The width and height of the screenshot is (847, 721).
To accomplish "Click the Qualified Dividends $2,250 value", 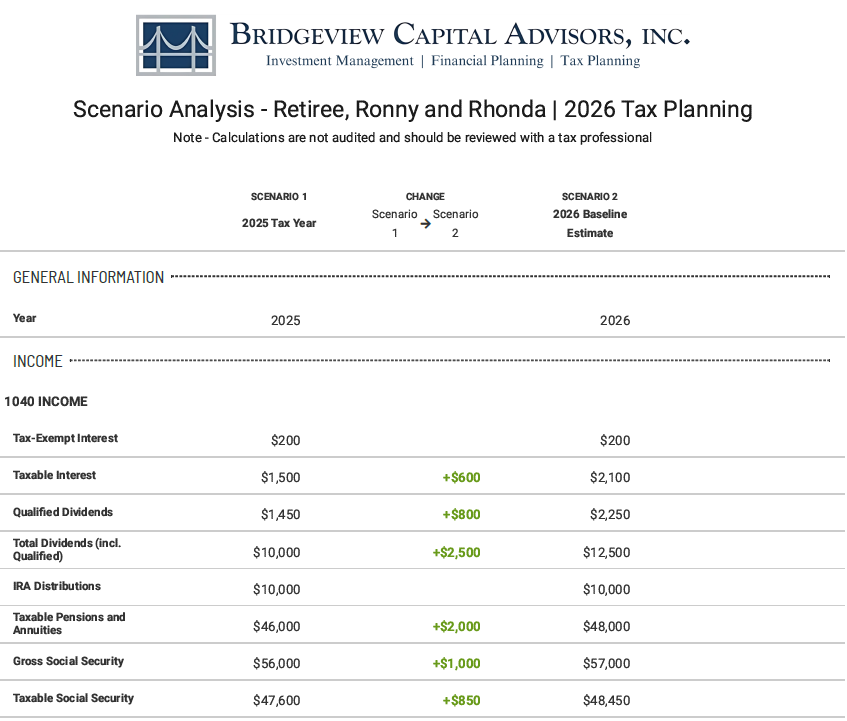I will (x=615, y=514).
